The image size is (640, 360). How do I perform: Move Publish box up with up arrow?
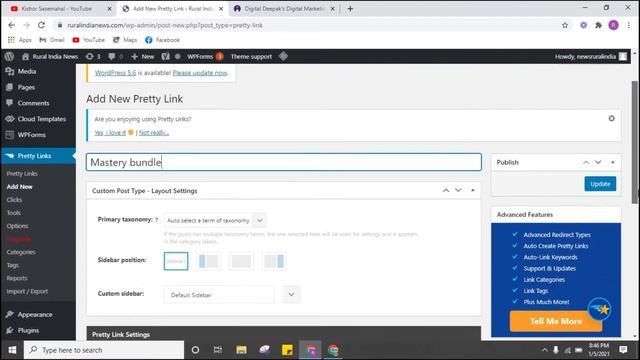(586, 162)
